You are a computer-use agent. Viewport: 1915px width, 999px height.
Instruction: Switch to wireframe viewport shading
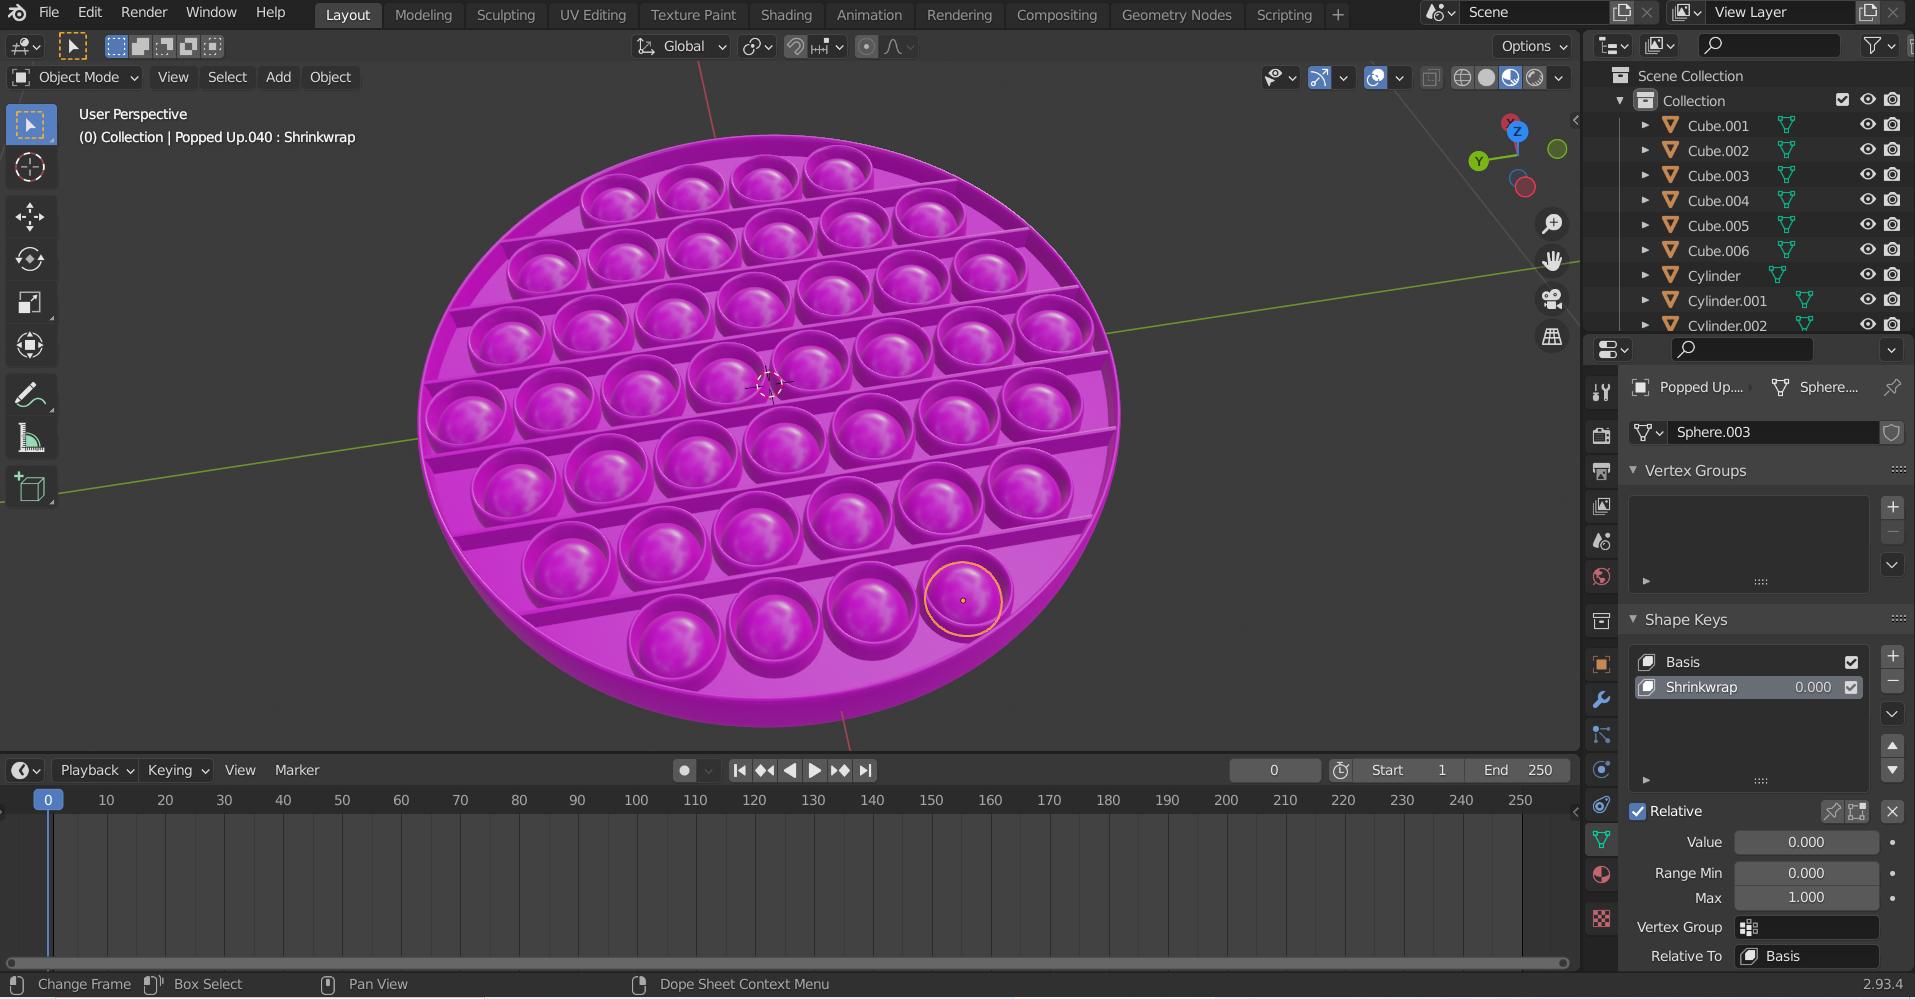1462,77
